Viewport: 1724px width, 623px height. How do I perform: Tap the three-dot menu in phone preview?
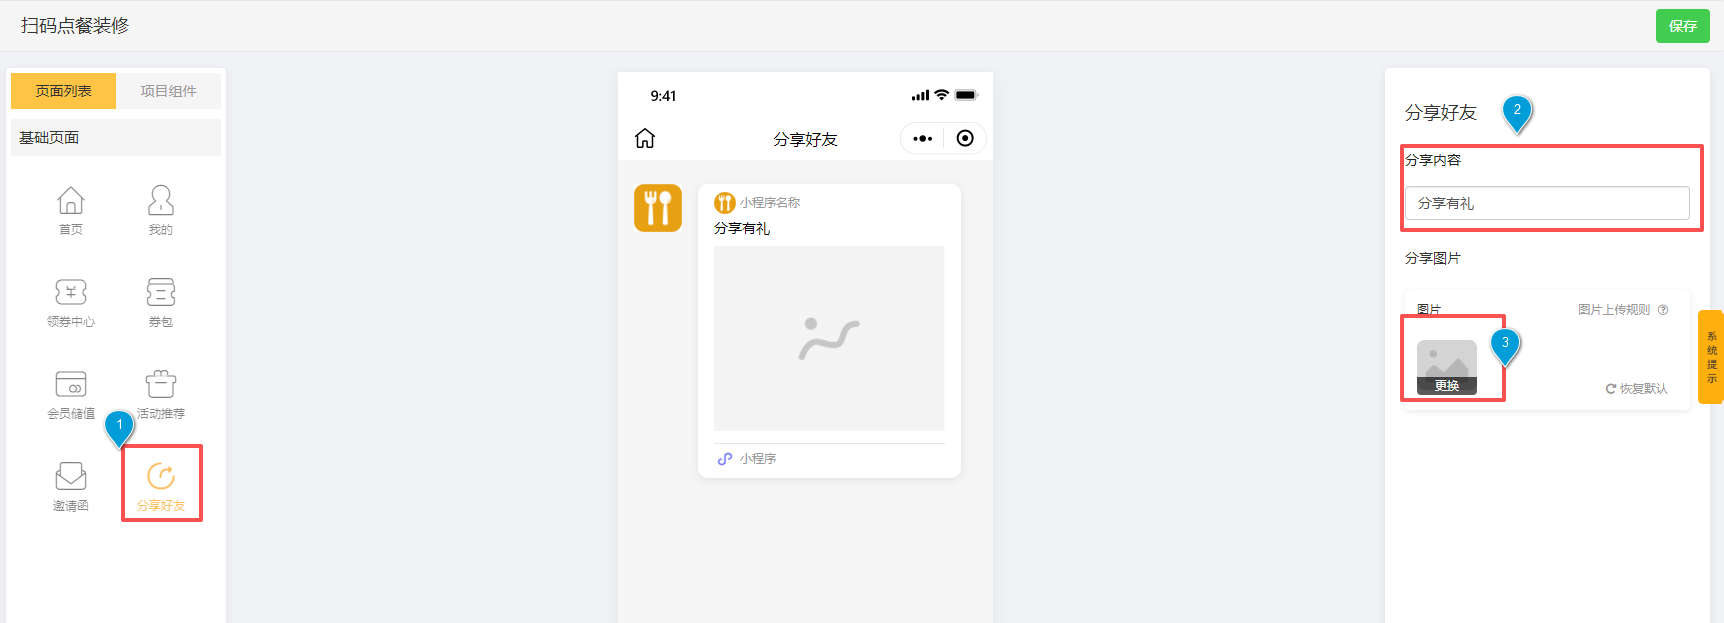tap(922, 138)
